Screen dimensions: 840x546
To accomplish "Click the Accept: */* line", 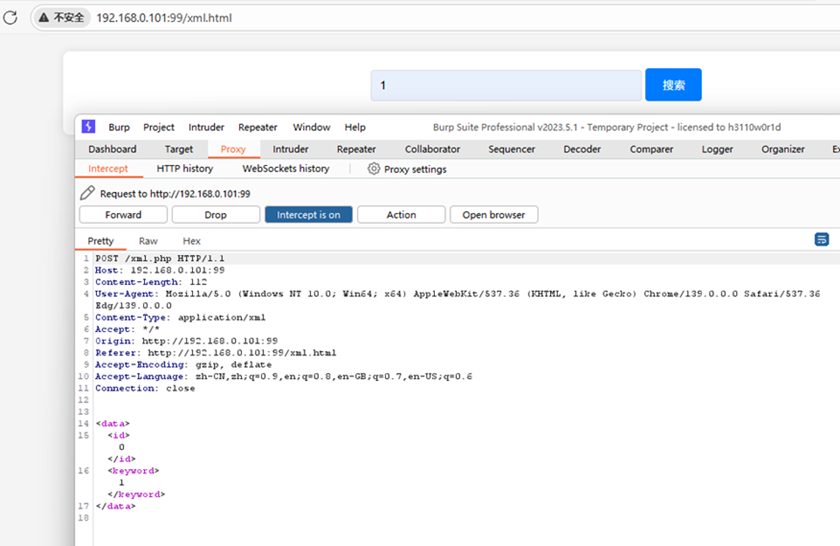I will point(128,329).
